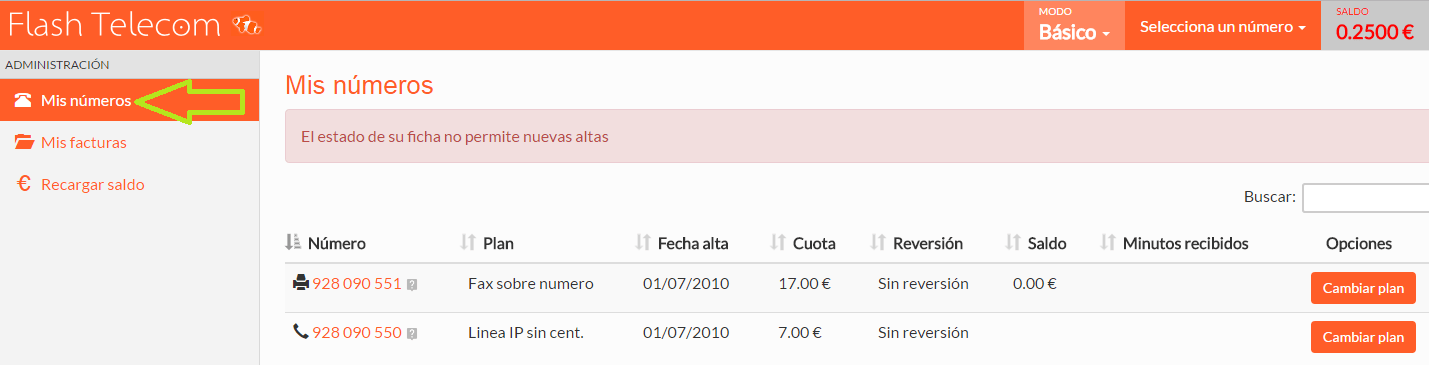1429x365 pixels.
Task: Click the Saldo 0.2500 € balance box
Action: point(1375,25)
